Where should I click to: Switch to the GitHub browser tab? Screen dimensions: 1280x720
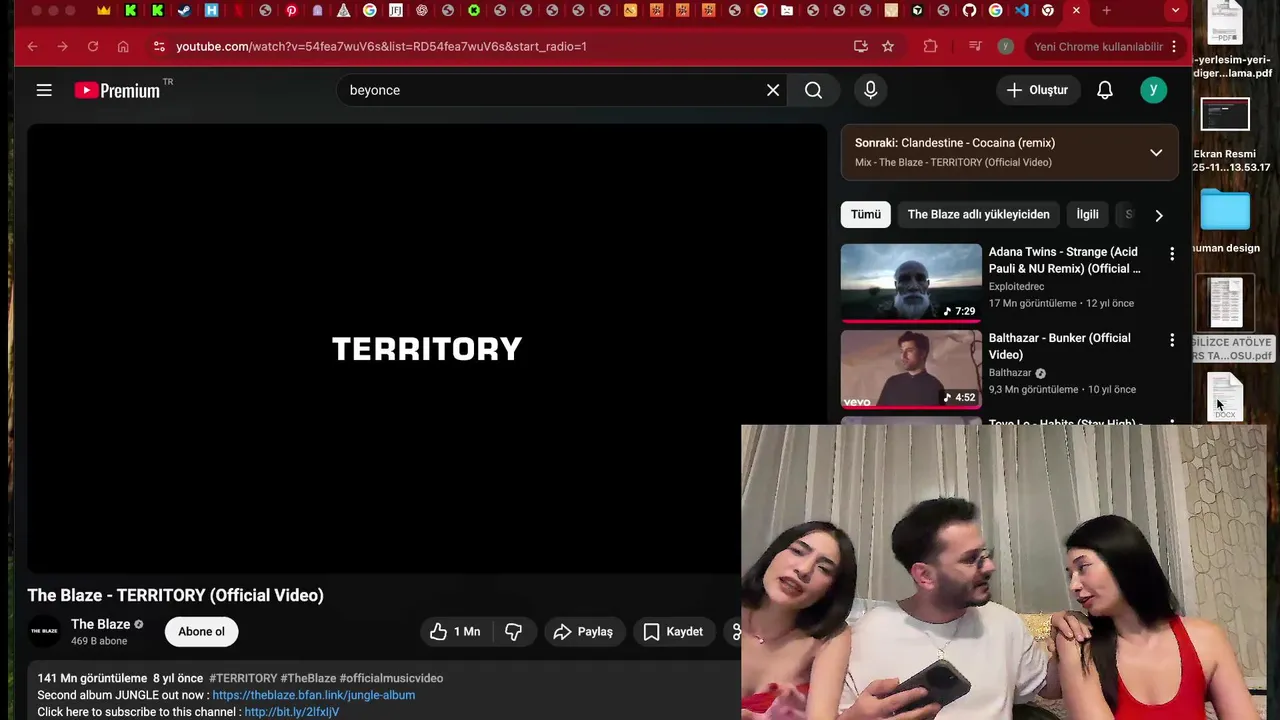969,10
